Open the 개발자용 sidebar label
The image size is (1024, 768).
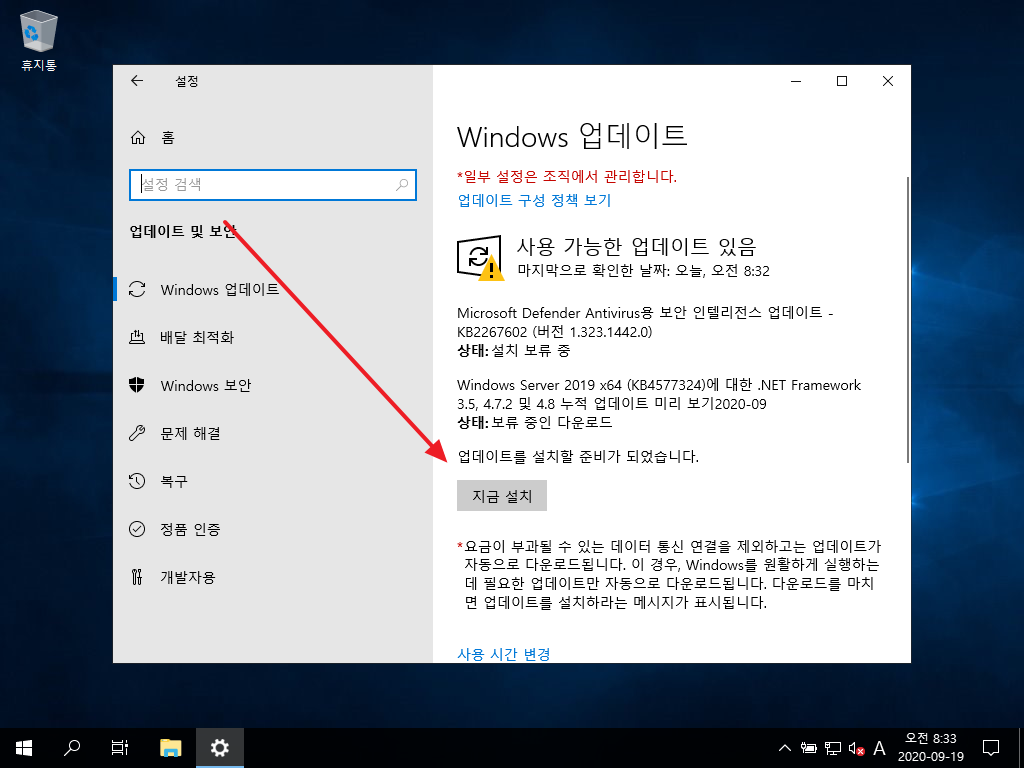click(187, 577)
